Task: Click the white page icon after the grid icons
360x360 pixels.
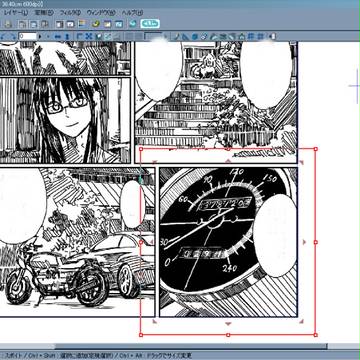Action: point(272,36)
